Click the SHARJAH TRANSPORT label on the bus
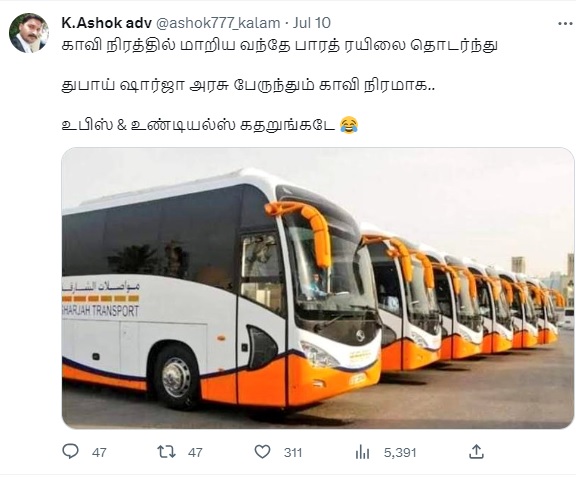The height and width of the screenshot is (477, 576). pos(101,311)
